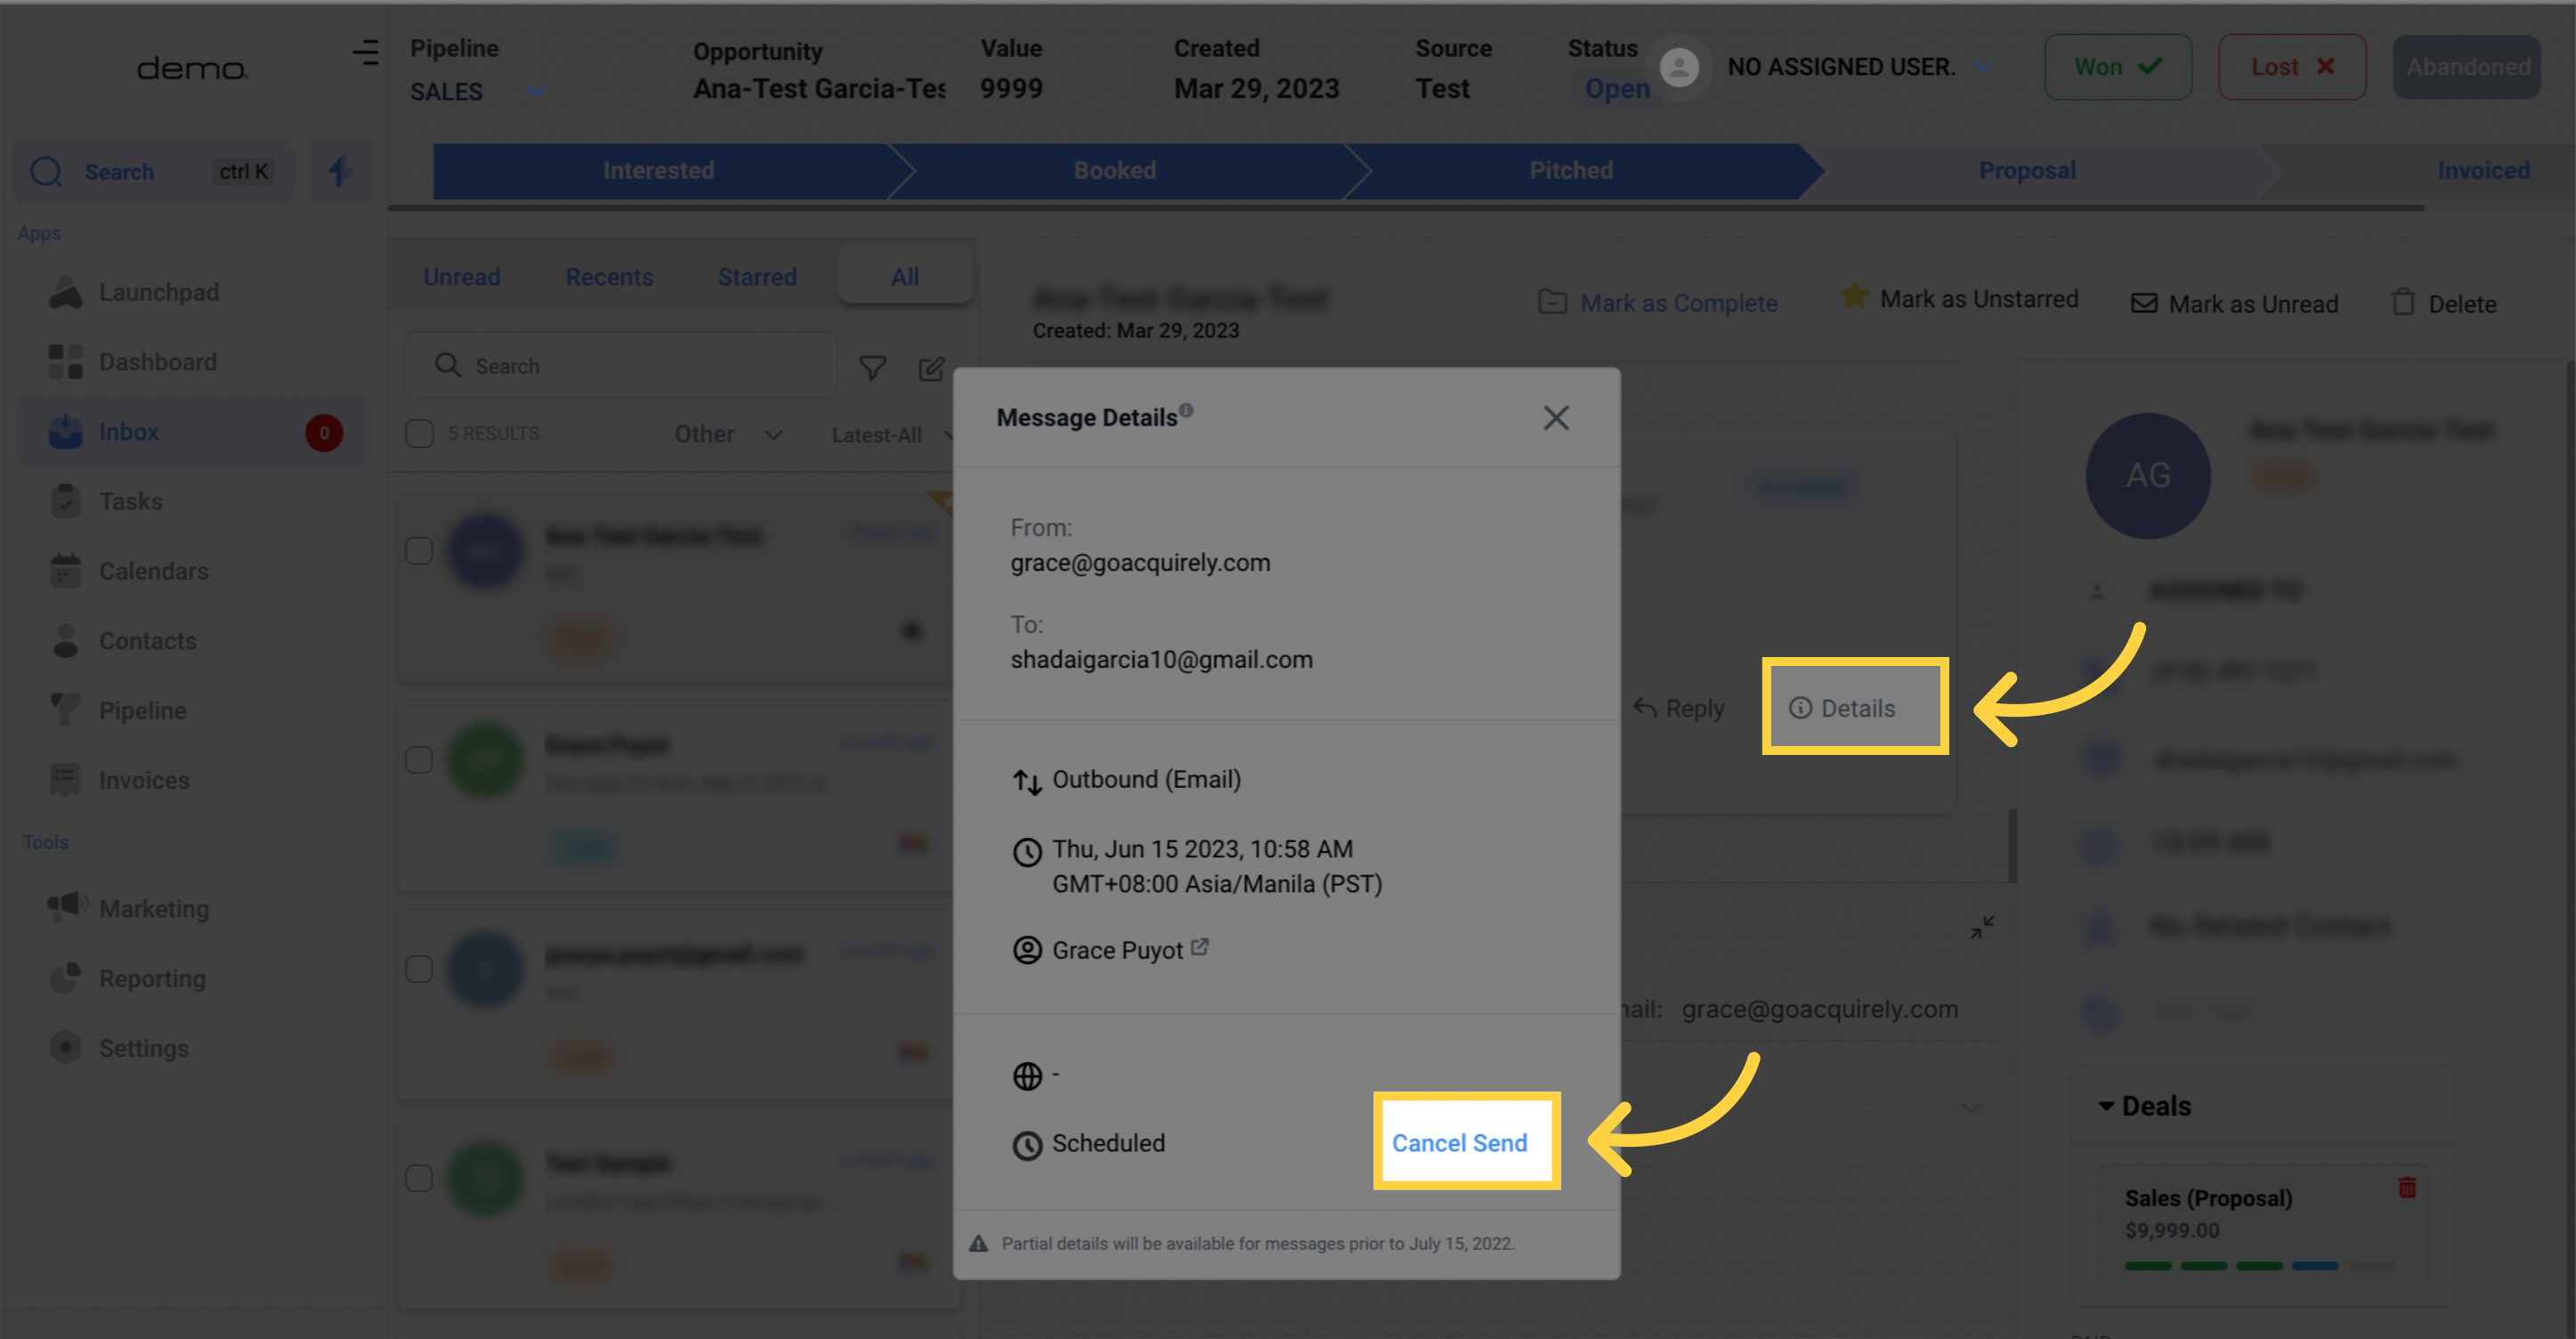Check the Grace Puyot conversation checkbox
This screenshot has width=2576, height=1339.
coord(419,760)
